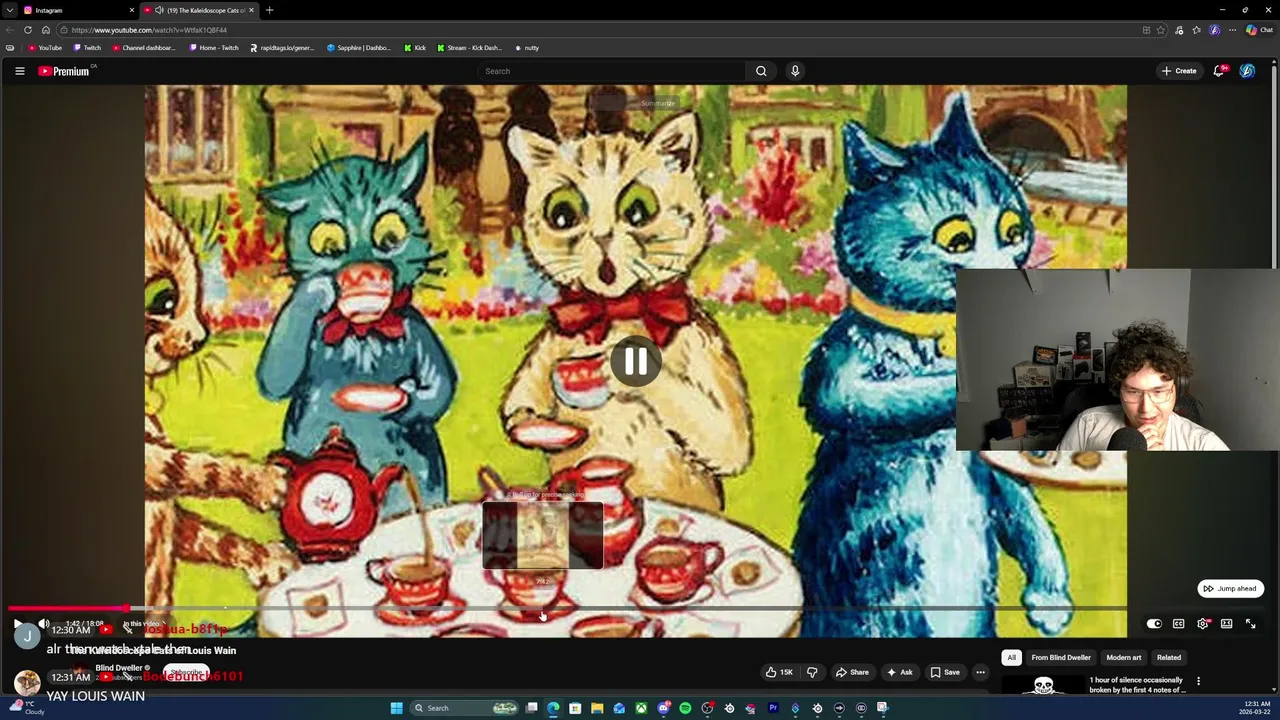Open the tab search dropdown arrow
Screen dimensions: 1280x720
click(9, 10)
